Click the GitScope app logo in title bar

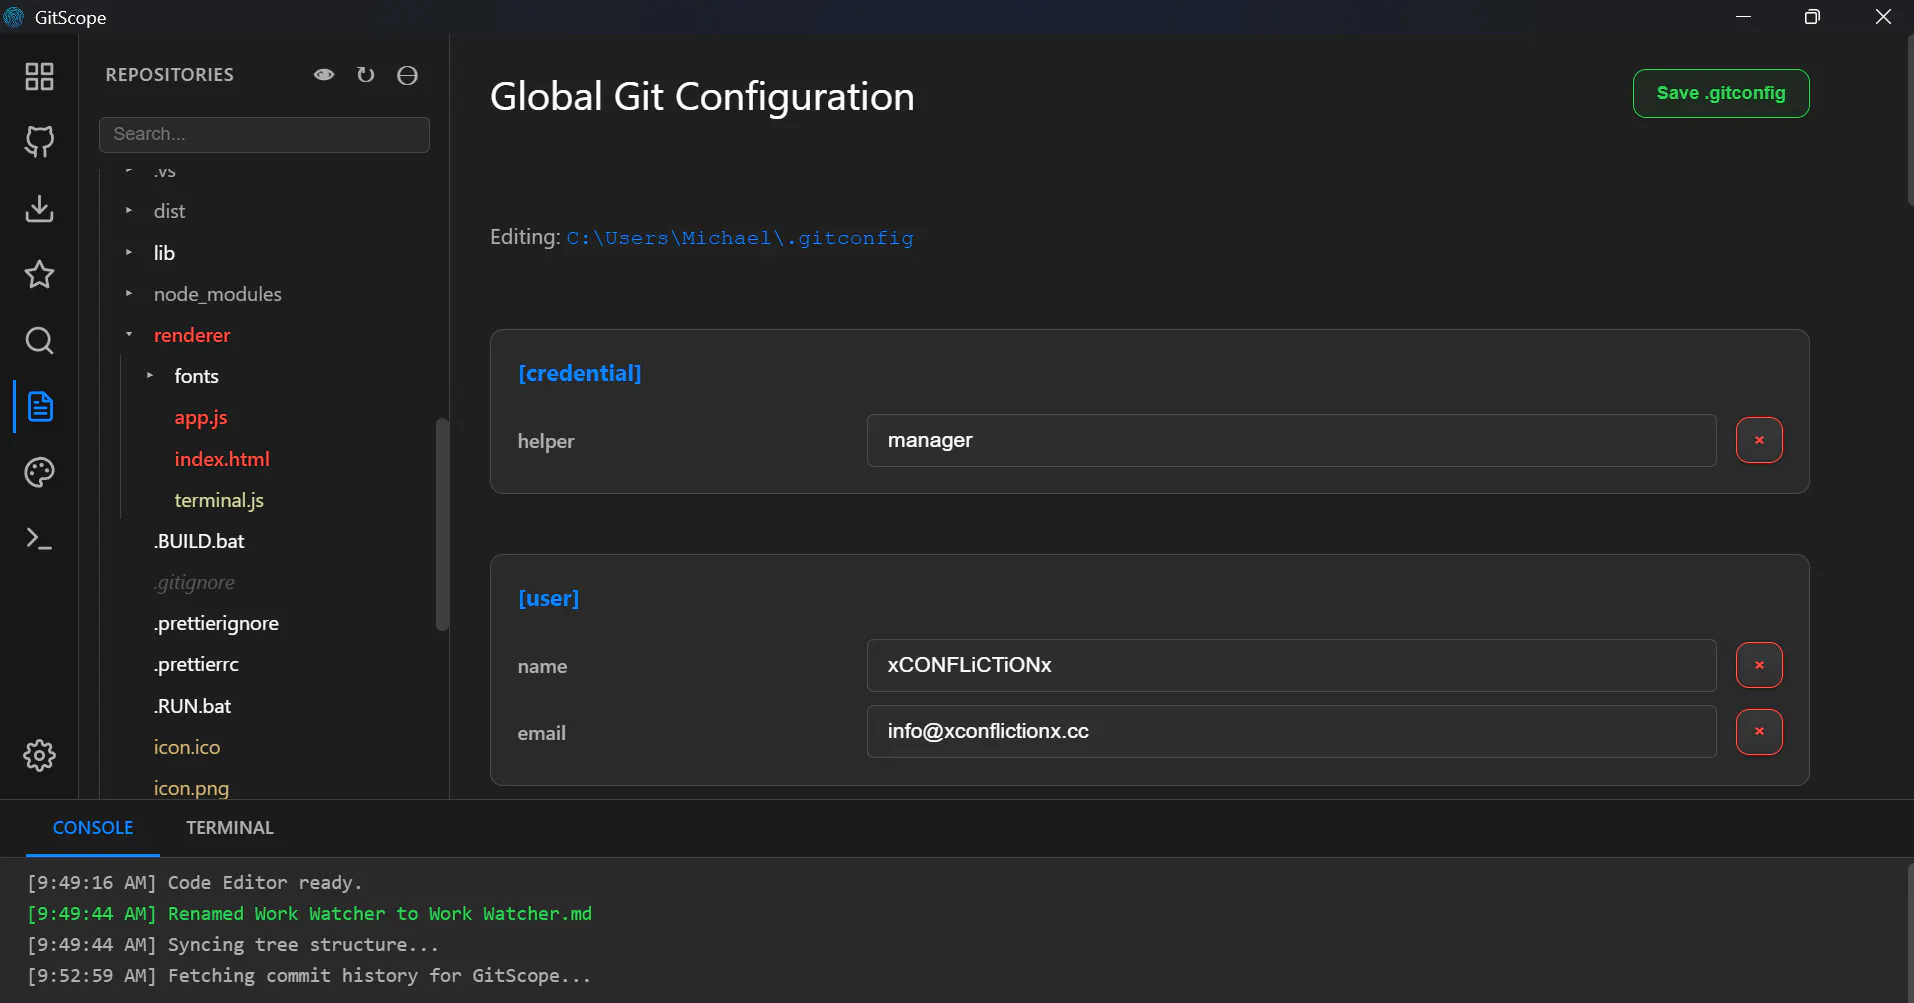pyautogui.click(x=14, y=17)
